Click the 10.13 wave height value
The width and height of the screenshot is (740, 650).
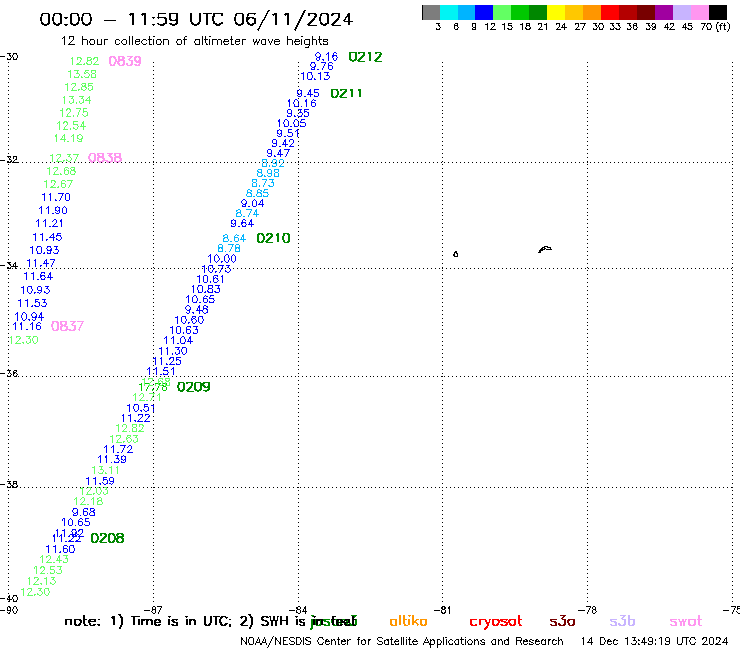click(315, 76)
